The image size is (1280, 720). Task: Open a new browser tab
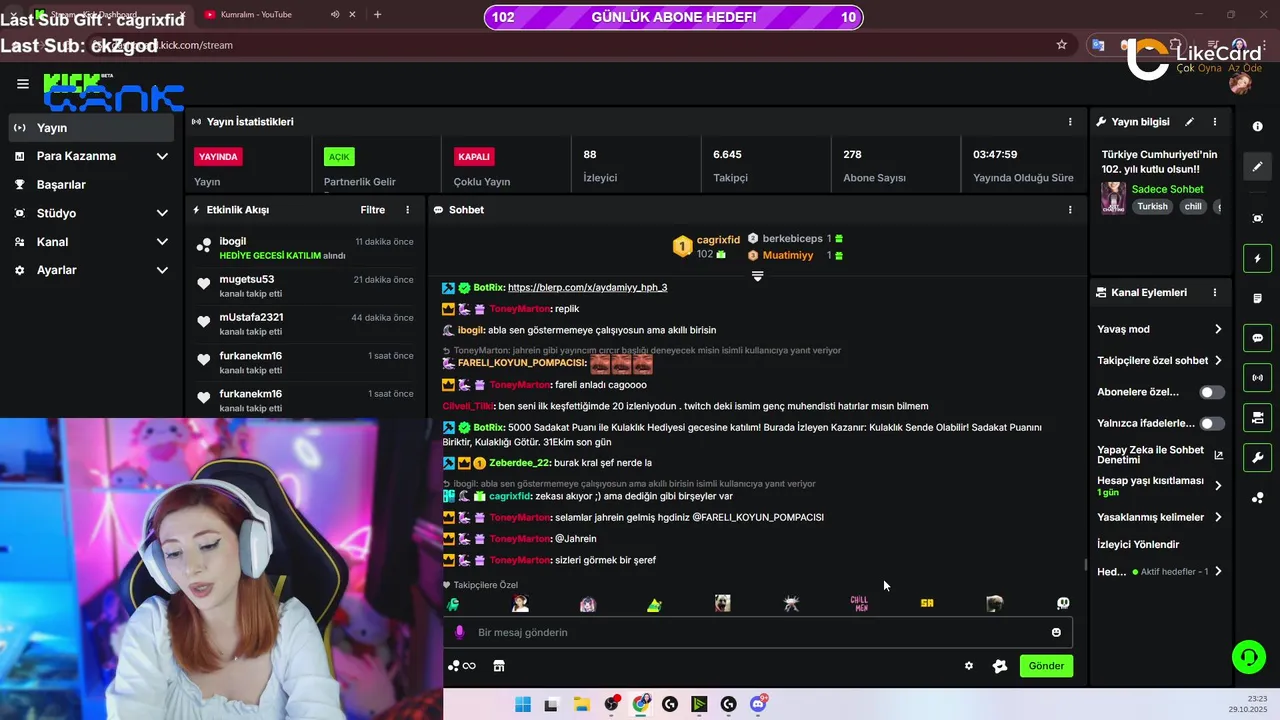pyautogui.click(x=377, y=15)
